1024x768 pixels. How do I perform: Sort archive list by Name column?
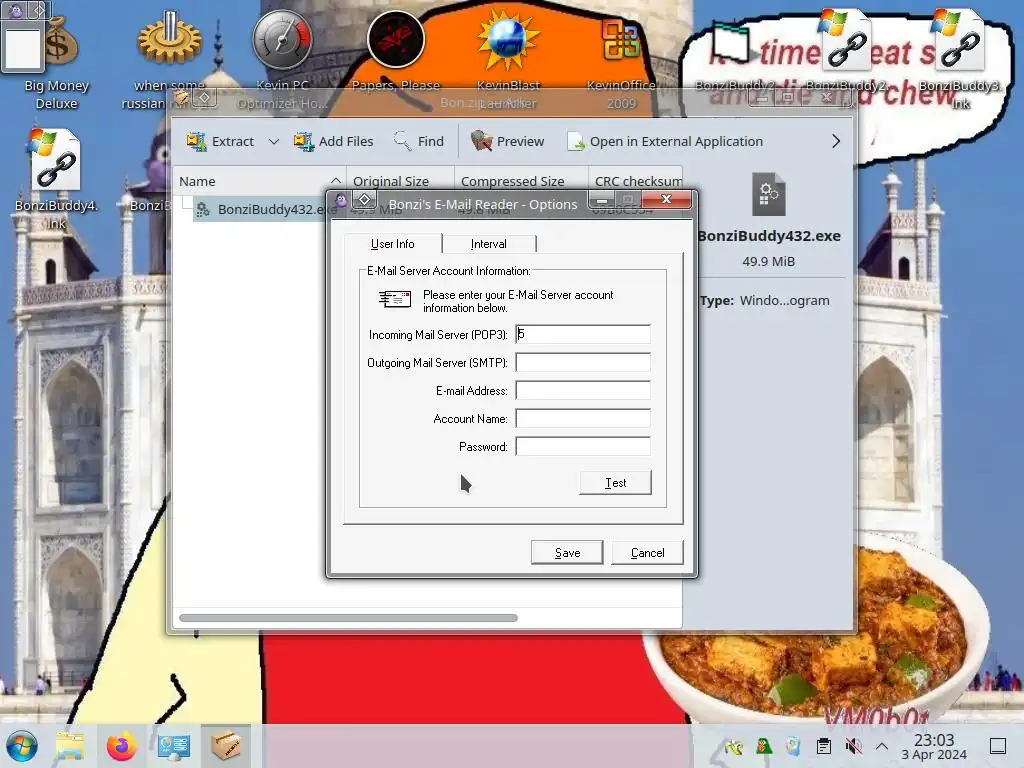(259, 181)
